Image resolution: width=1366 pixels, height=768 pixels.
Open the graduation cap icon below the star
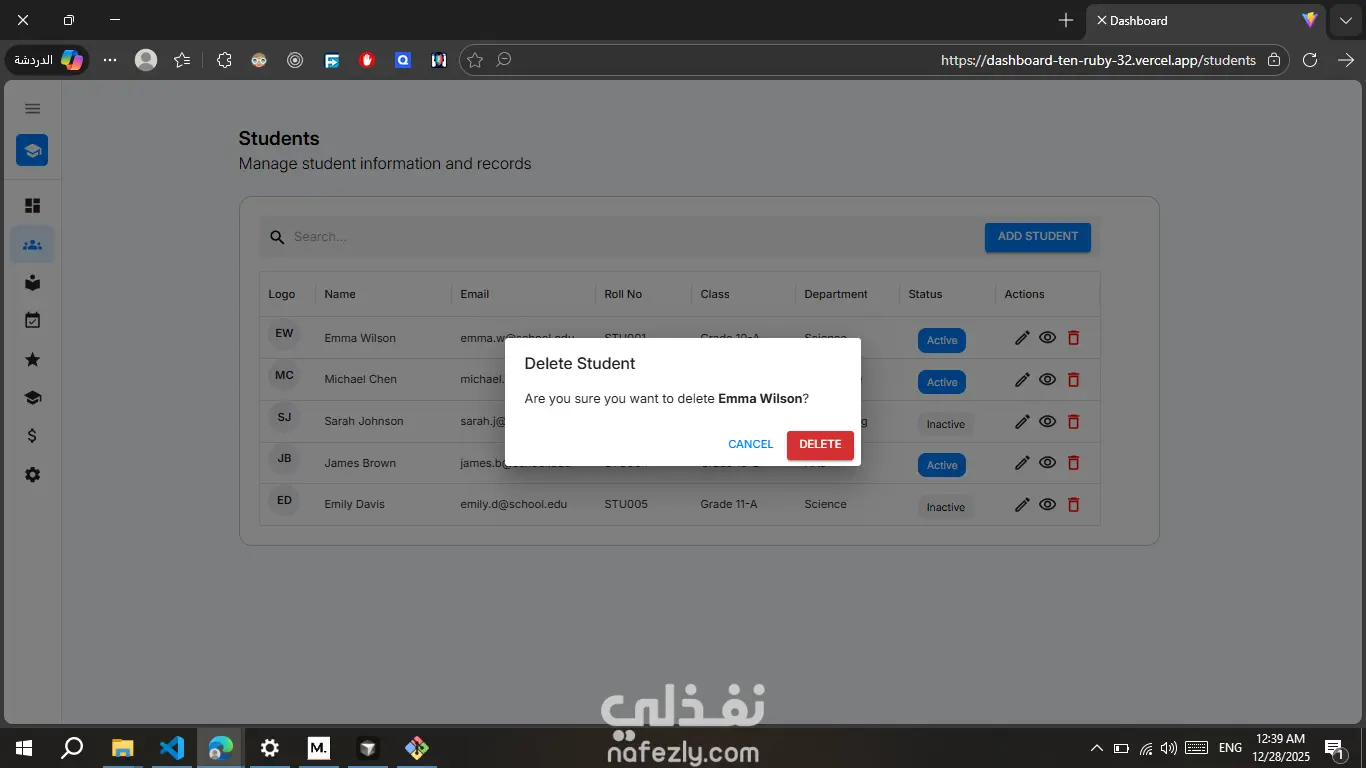pos(33,398)
